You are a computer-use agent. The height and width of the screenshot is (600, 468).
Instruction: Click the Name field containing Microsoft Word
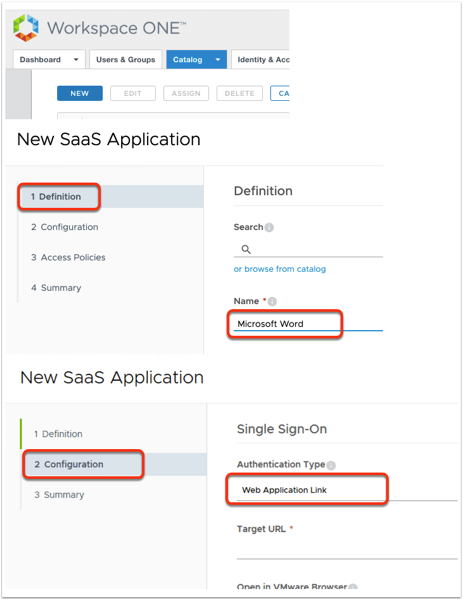(308, 324)
